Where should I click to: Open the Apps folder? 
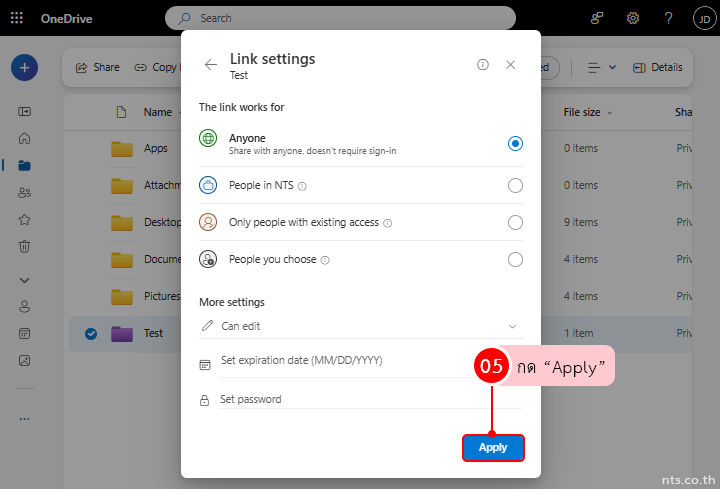pos(156,148)
